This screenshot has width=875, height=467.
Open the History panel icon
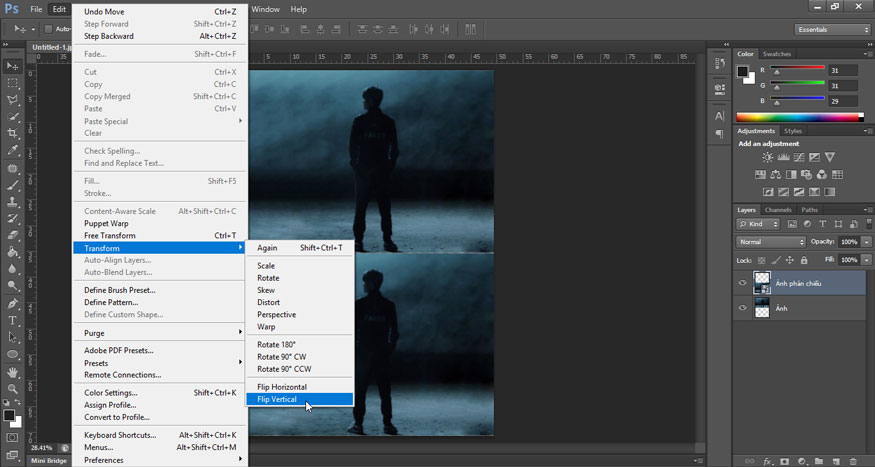pos(719,64)
